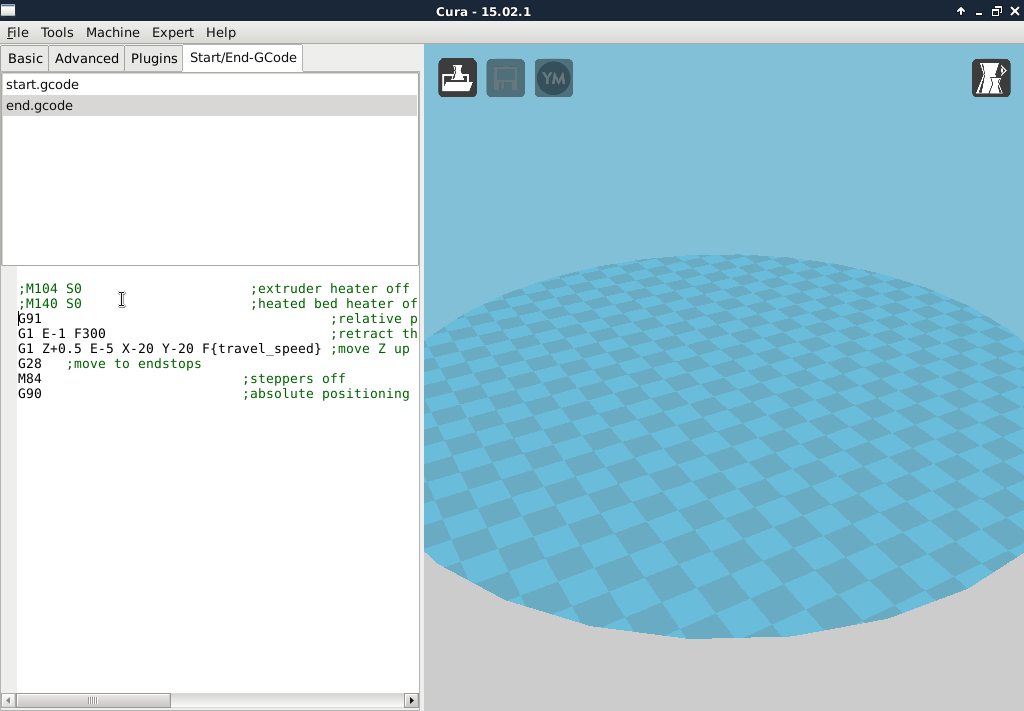
Task: Open the Expert menu
Action: tap(172, 32)
